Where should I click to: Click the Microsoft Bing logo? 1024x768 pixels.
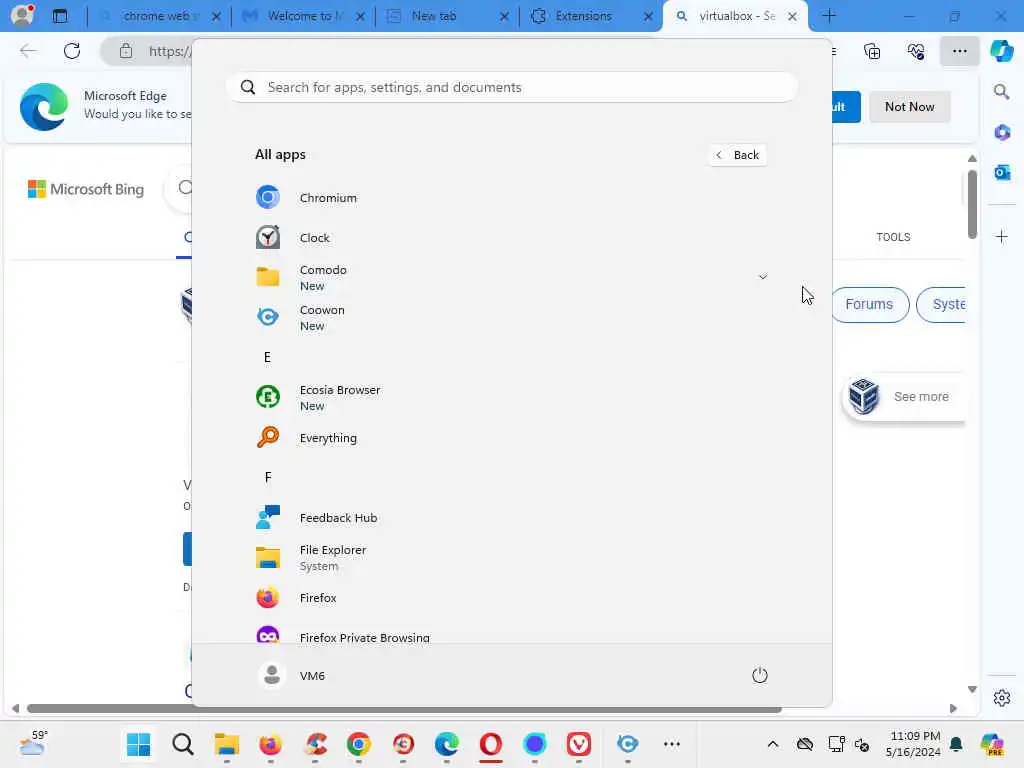click(86, 189)
